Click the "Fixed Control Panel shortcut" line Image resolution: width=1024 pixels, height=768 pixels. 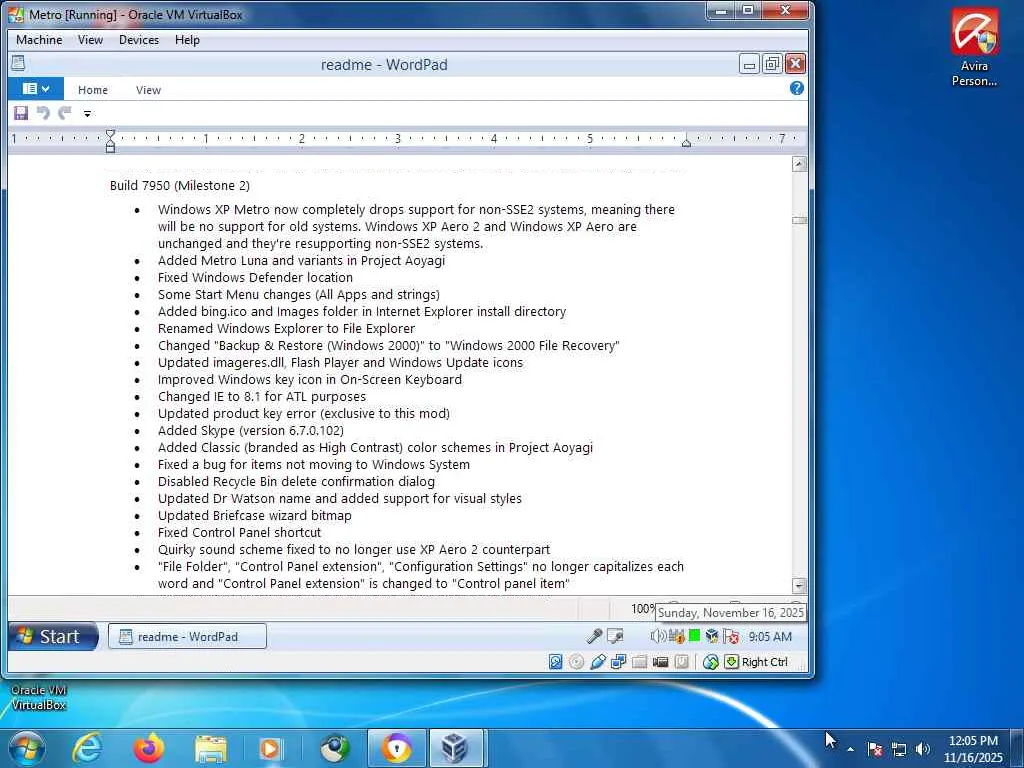(239, 532)
